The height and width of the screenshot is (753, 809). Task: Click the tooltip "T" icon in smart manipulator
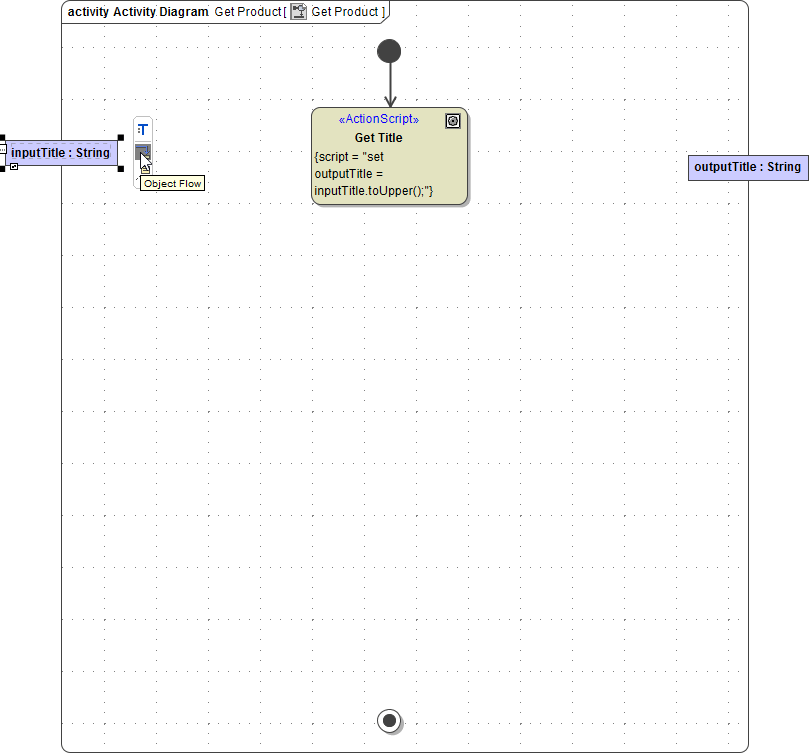point(143,127)
